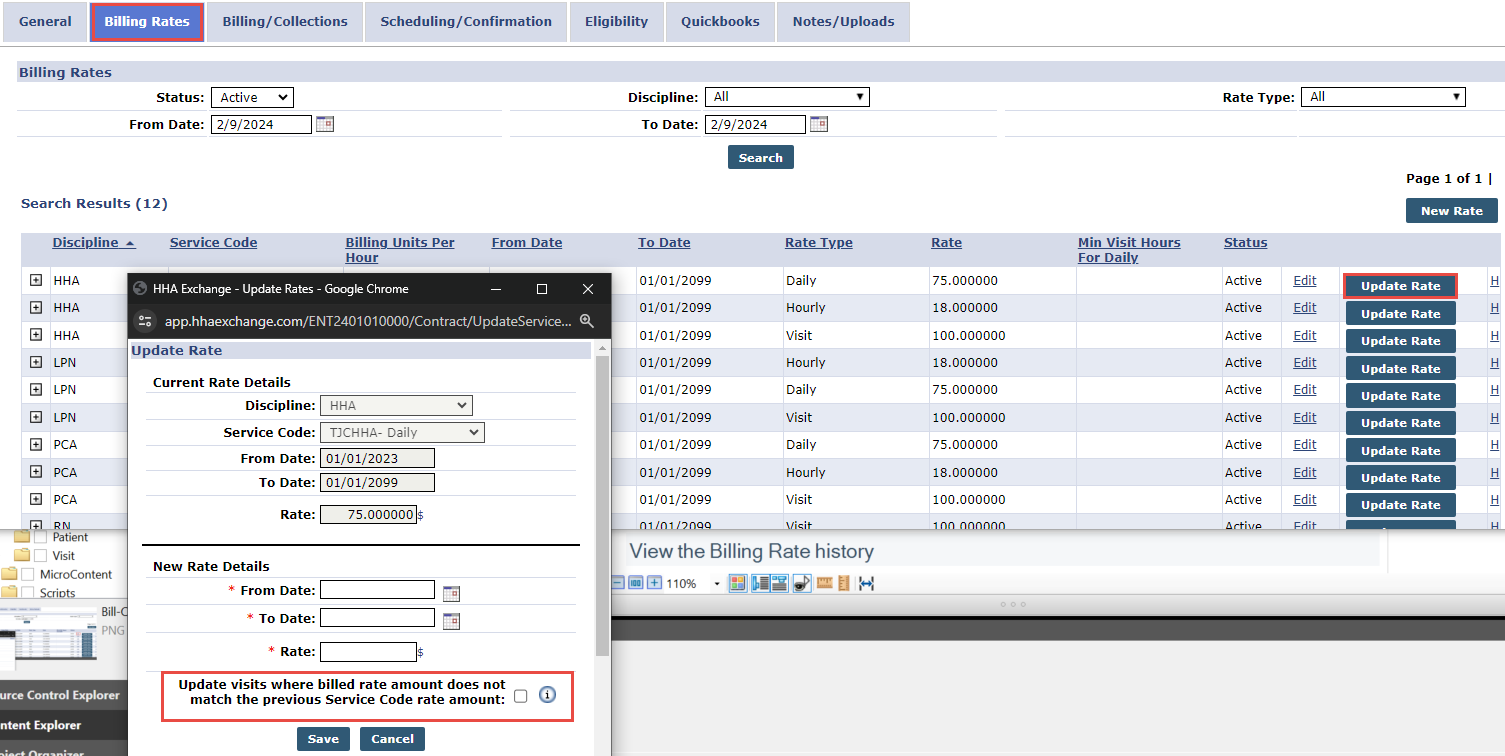Click the sort arrow beside Discipline header
1505x756 pixels.
coord(131,243)
